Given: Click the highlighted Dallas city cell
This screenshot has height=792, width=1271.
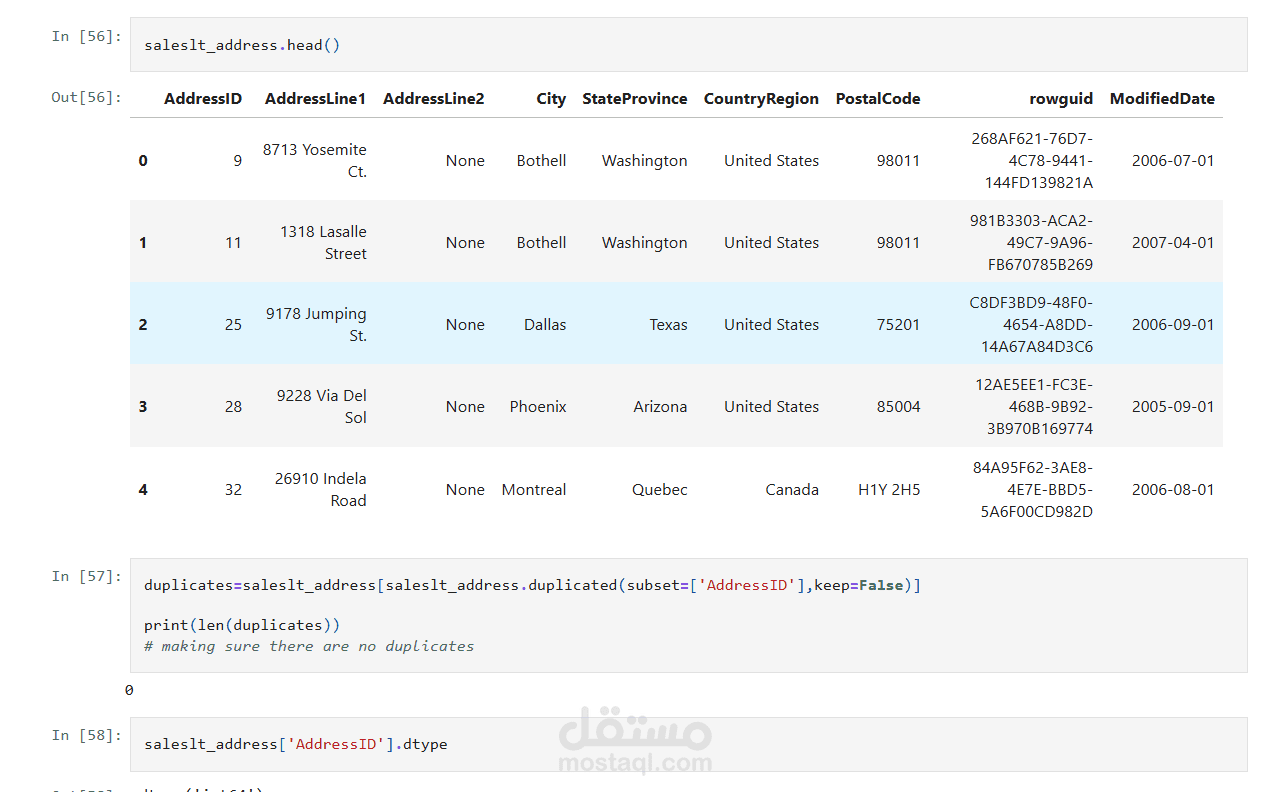Looking at the screenshot, I should coord(545,325).
